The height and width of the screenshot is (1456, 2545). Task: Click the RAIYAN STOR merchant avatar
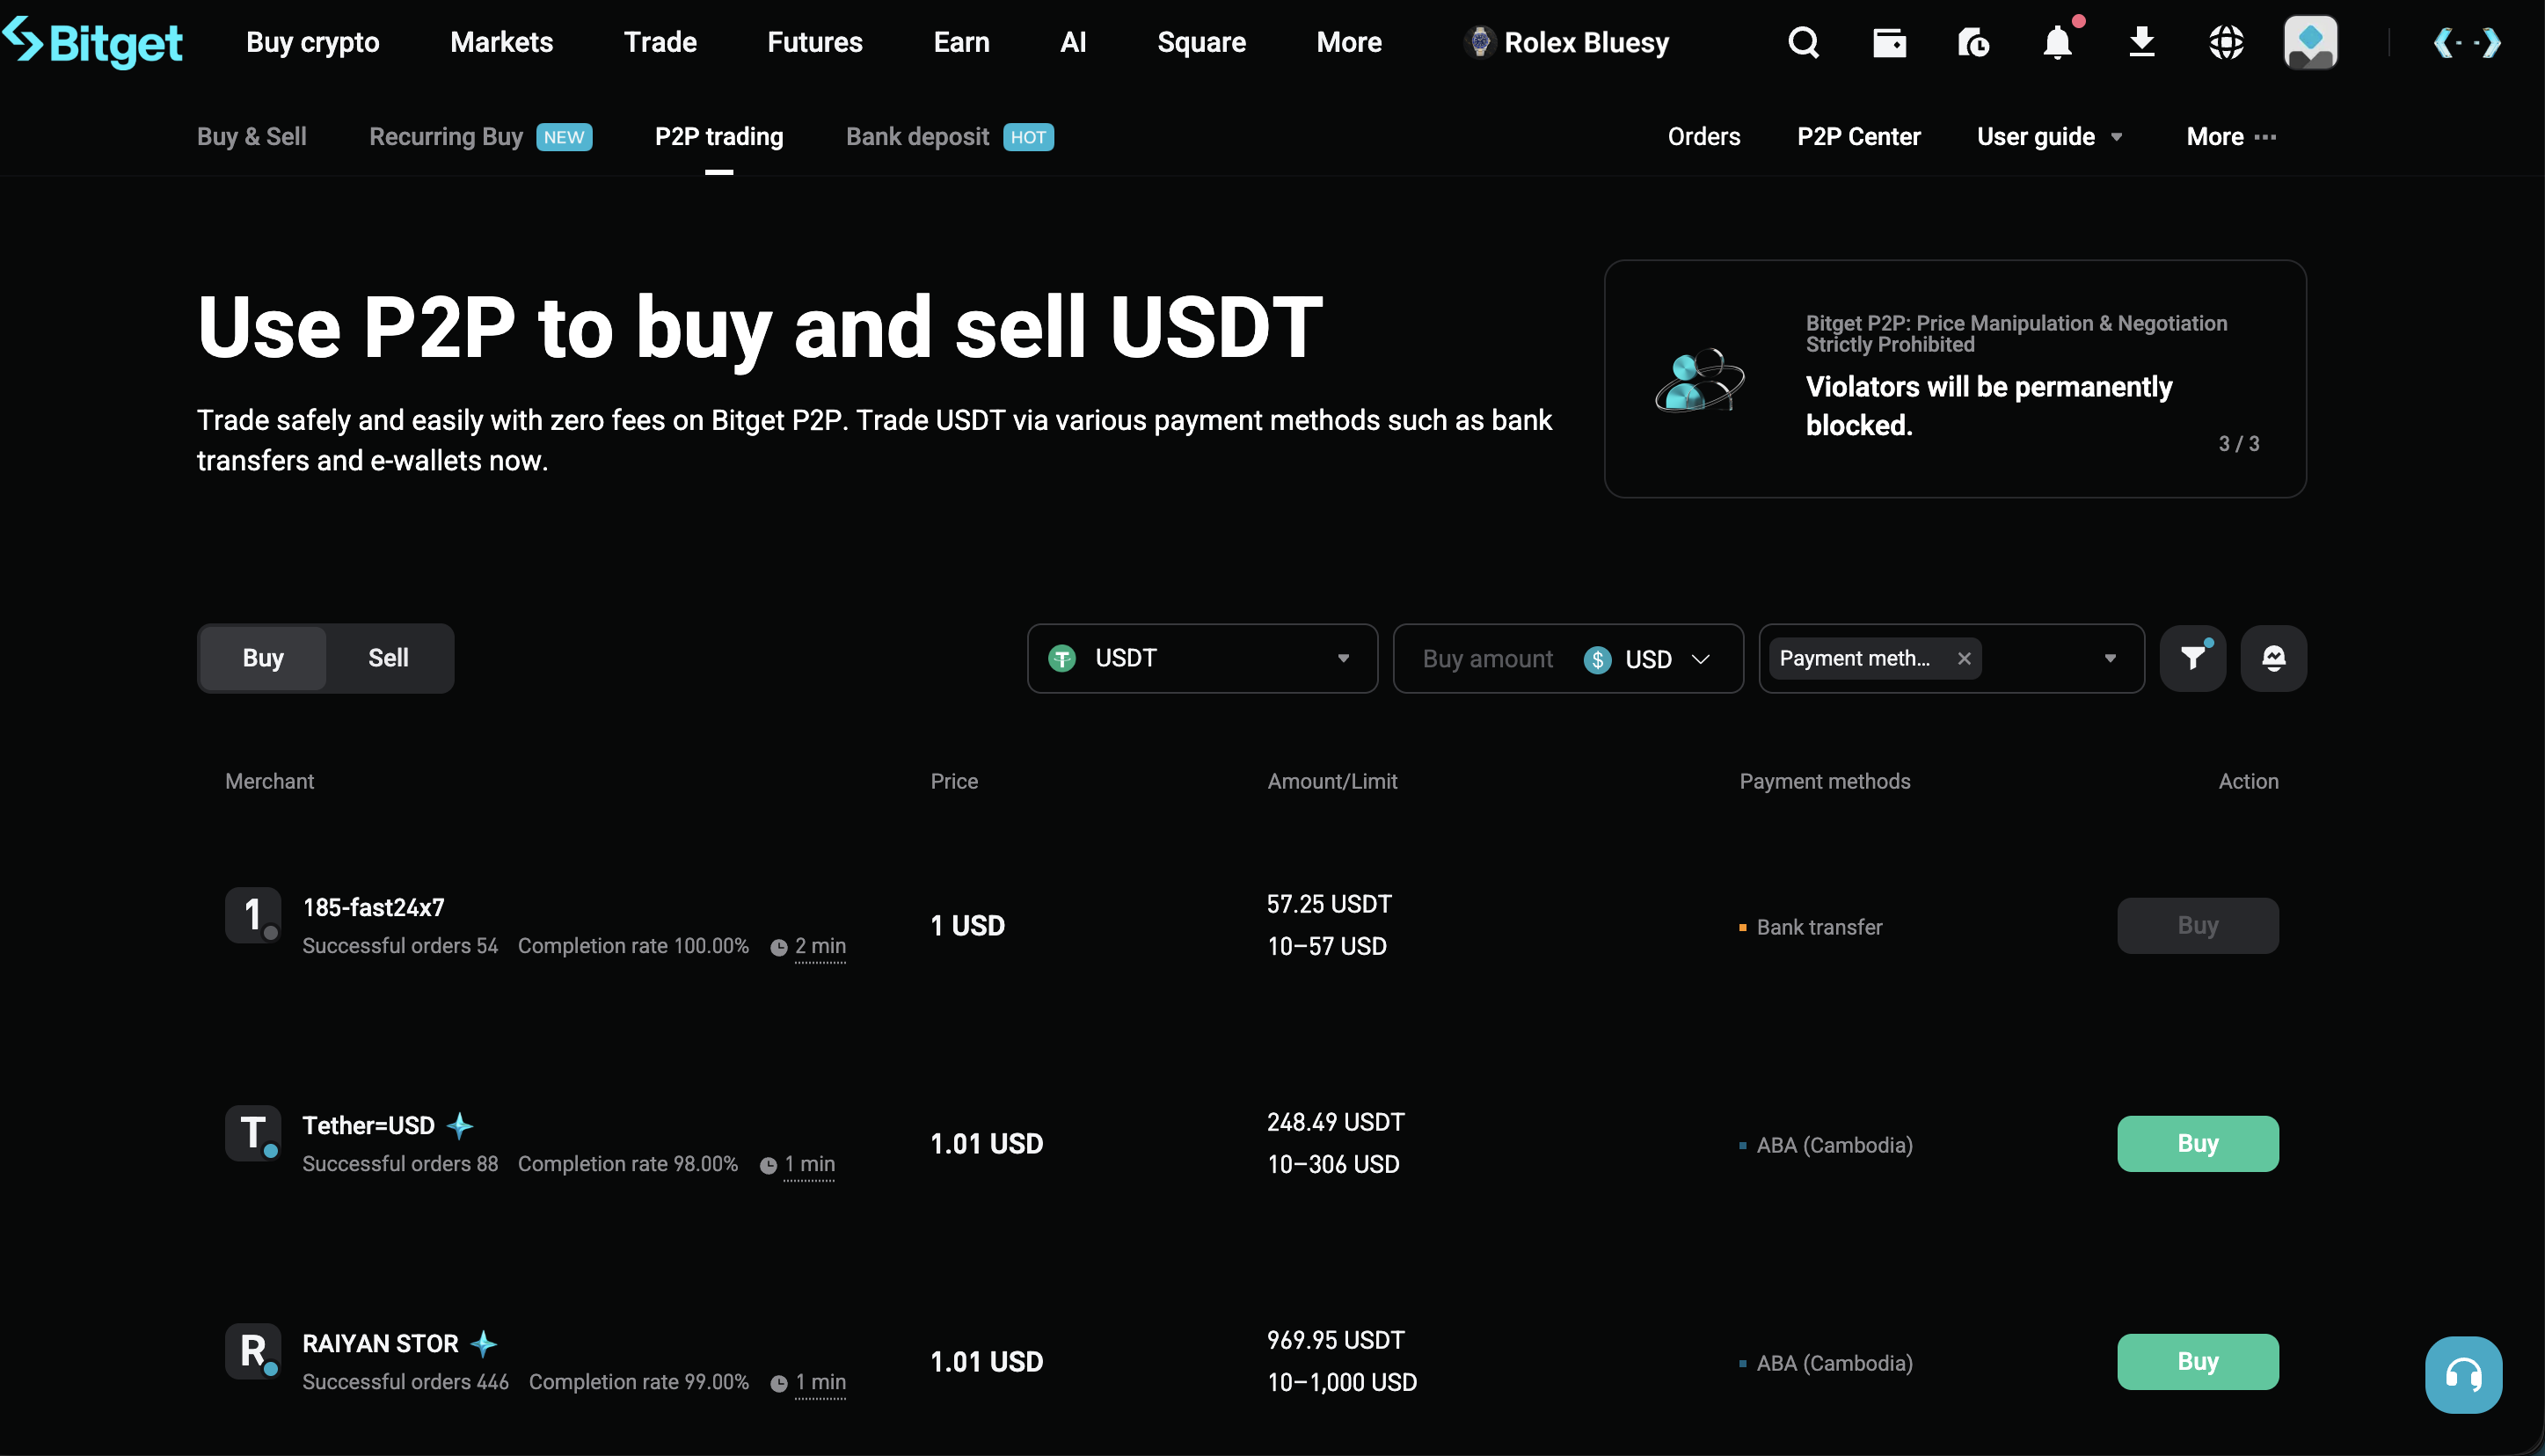pyautogui.click(x=253, y=1351)
